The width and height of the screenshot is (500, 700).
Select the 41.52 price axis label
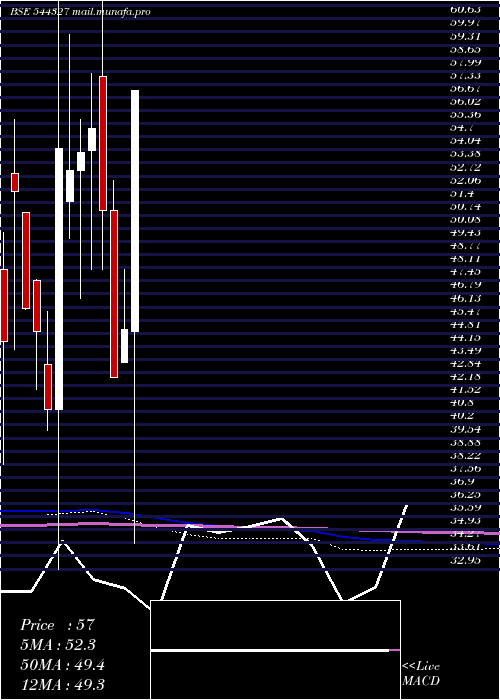coord(466,389)
